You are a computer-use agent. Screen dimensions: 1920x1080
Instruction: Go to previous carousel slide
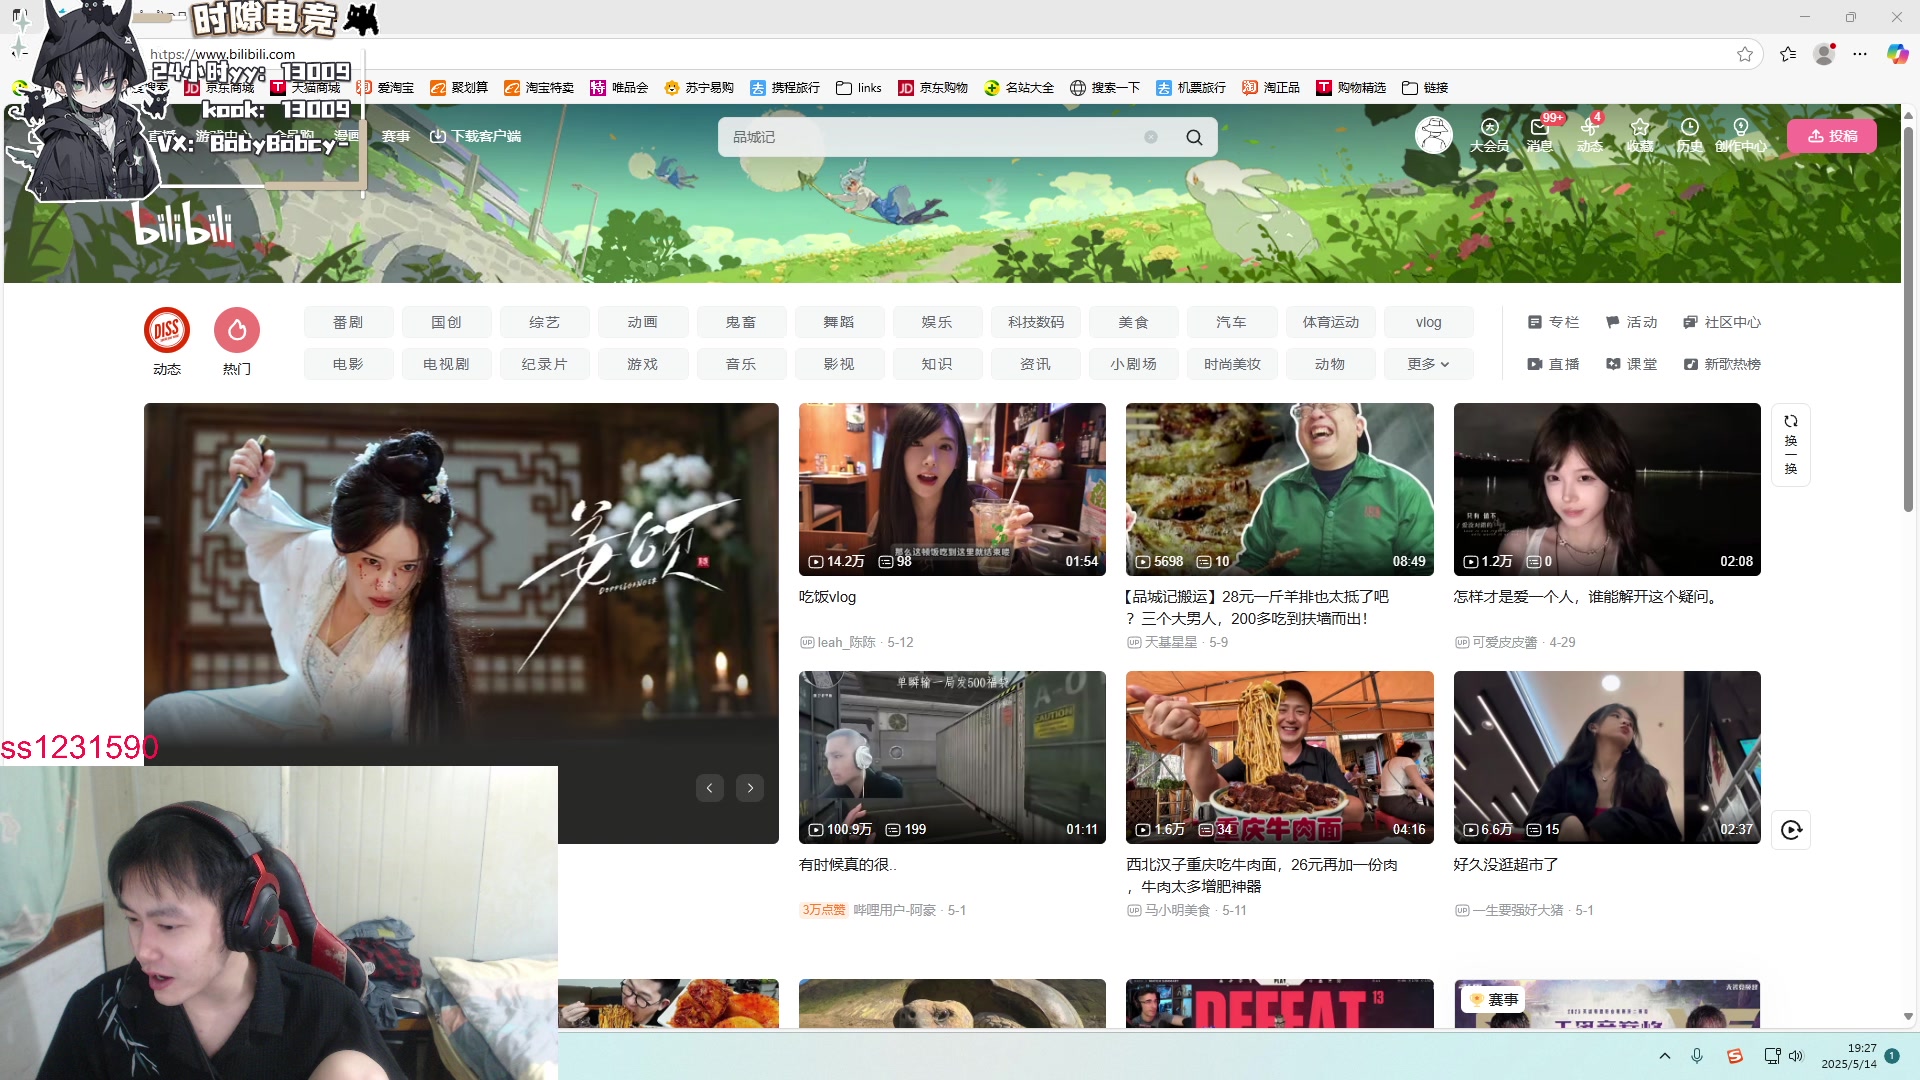click(x=709, y=788)
